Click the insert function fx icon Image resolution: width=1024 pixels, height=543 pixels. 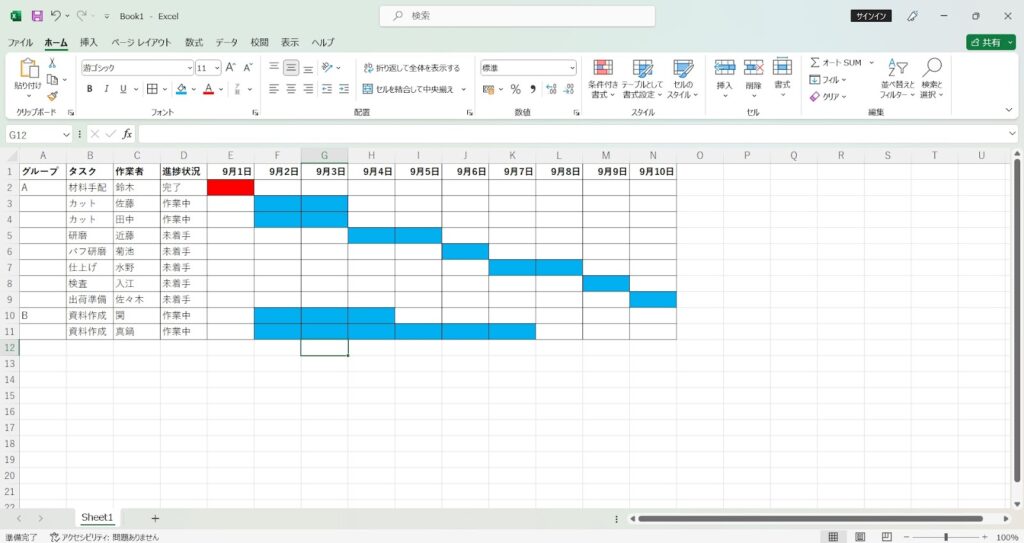[x=127, y=134]
